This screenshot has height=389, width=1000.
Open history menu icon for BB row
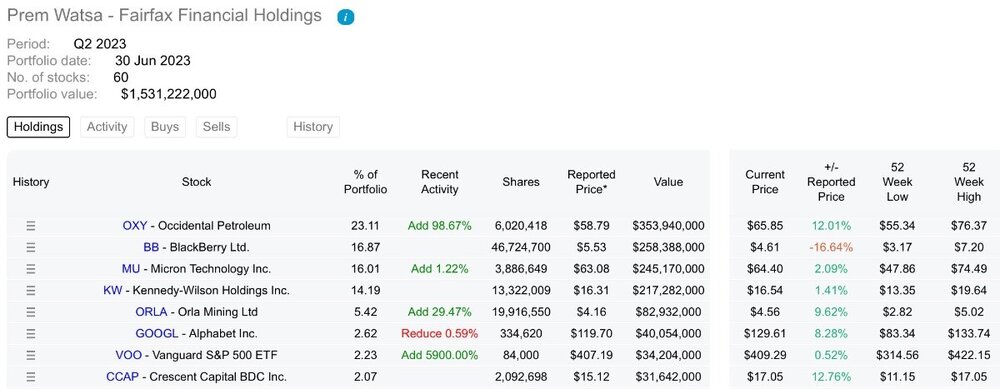(31, 247)
